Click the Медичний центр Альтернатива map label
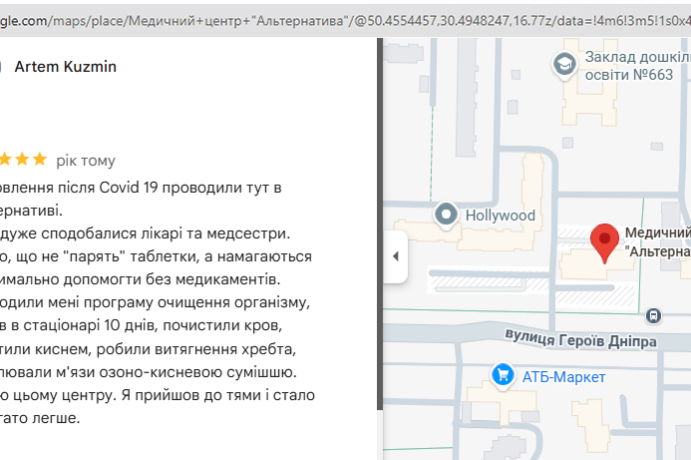The image size is (691, 460). [x=657, y=242]
